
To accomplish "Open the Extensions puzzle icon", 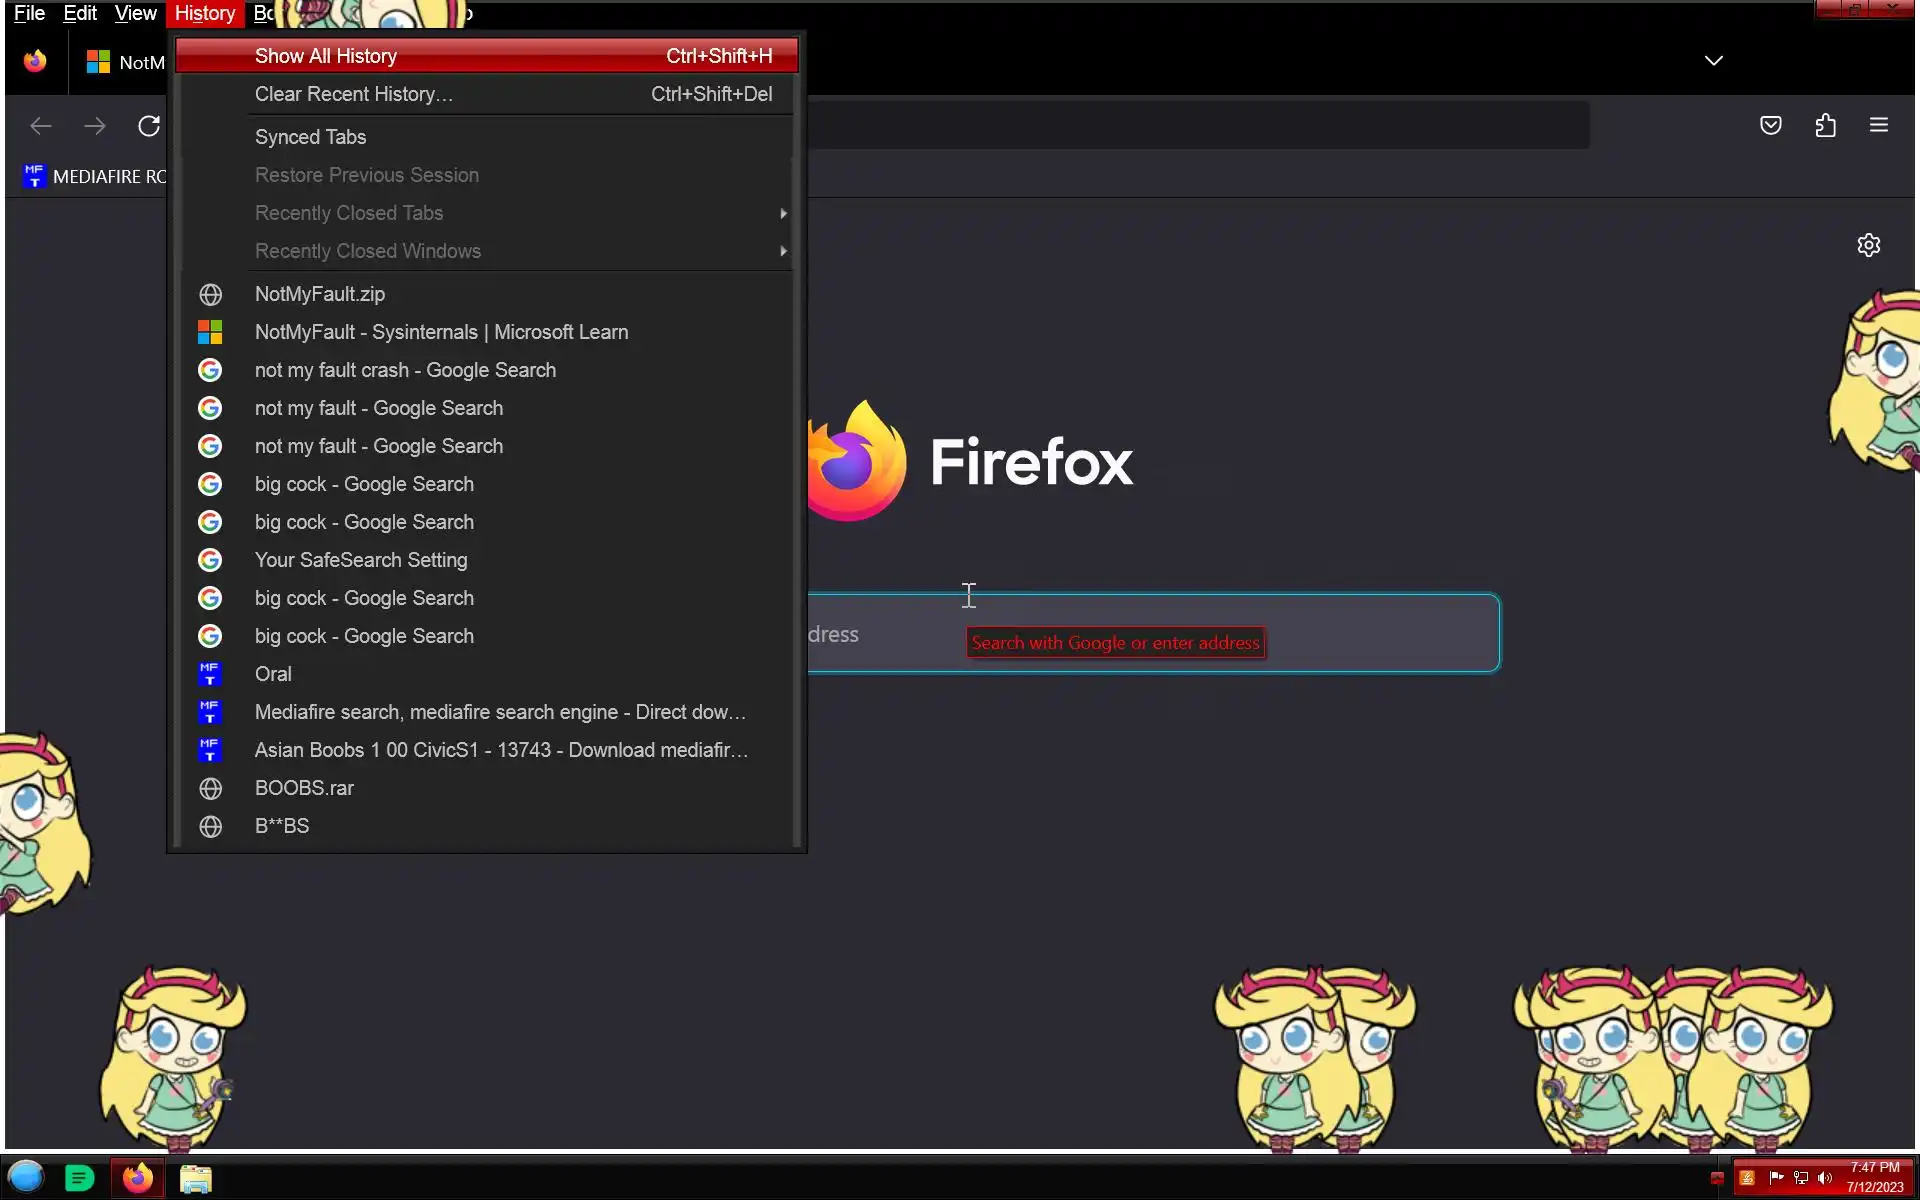I will [1825, 125].
